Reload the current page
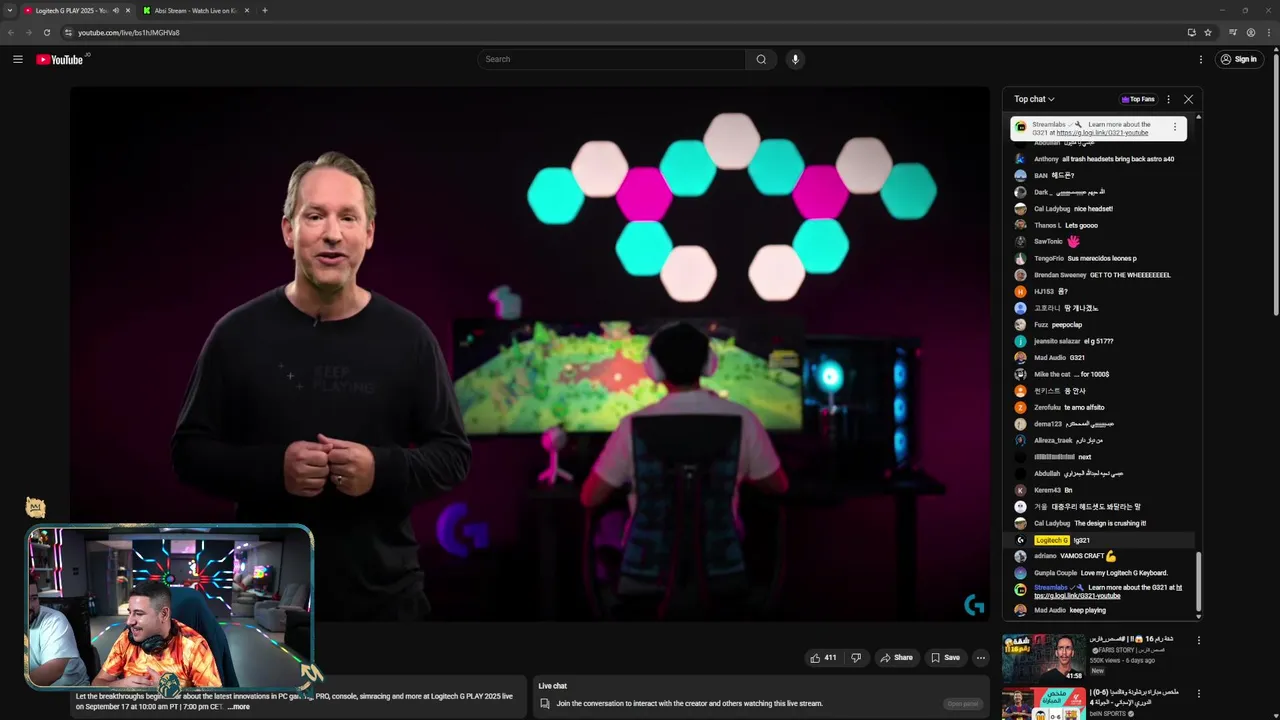 (46, 32)
